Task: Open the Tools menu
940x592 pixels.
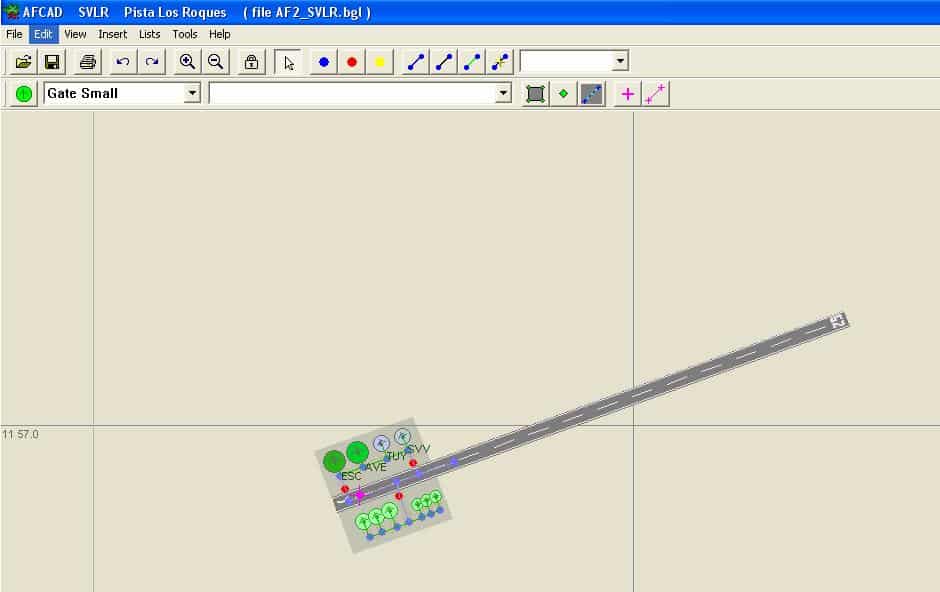Action: (185, 34)
